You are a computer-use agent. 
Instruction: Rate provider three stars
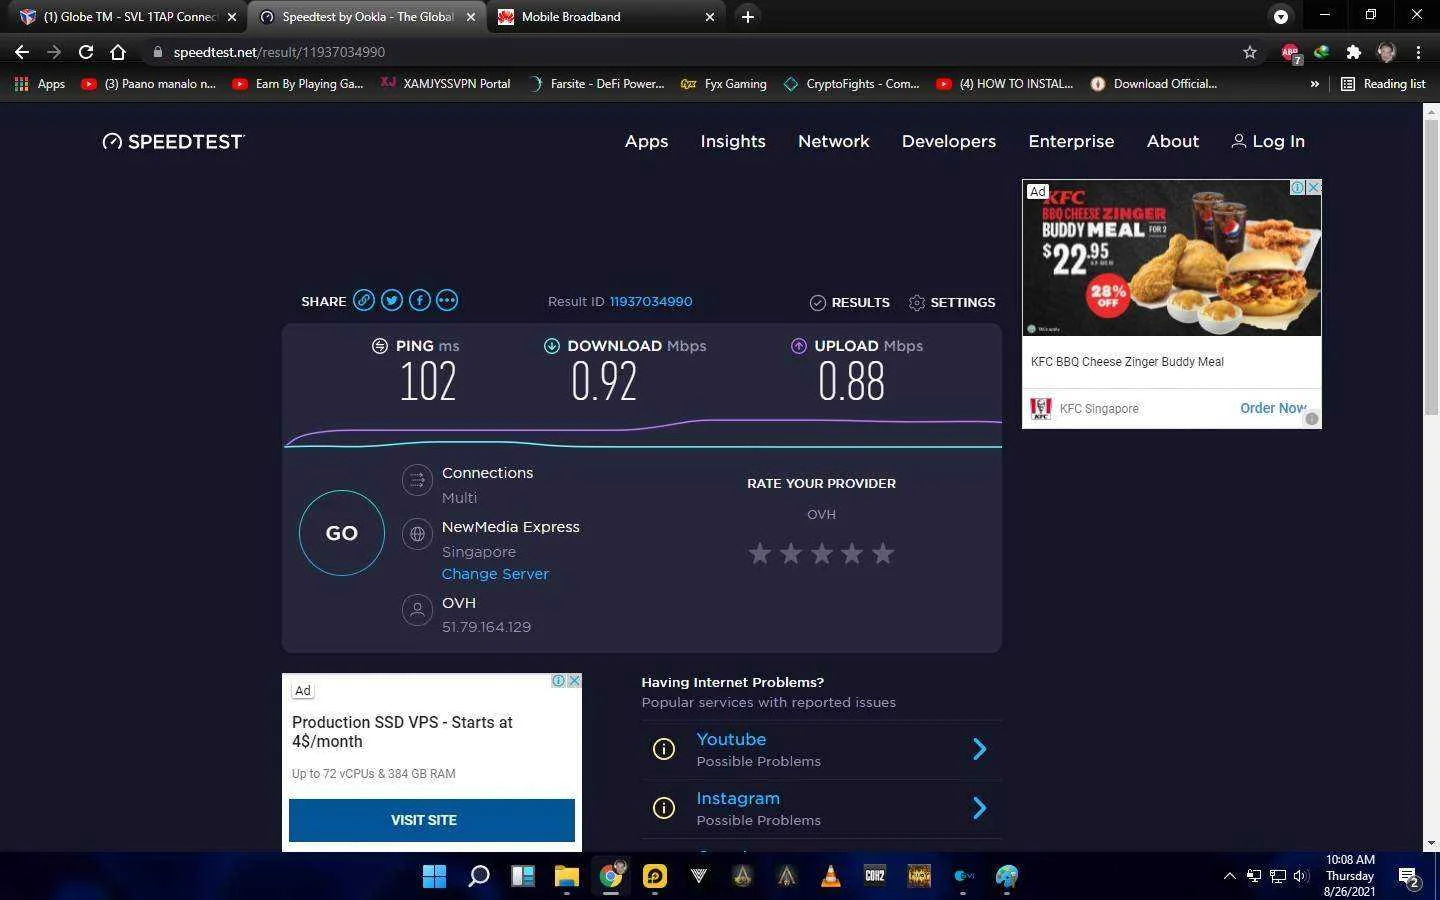tap(821, 553)
